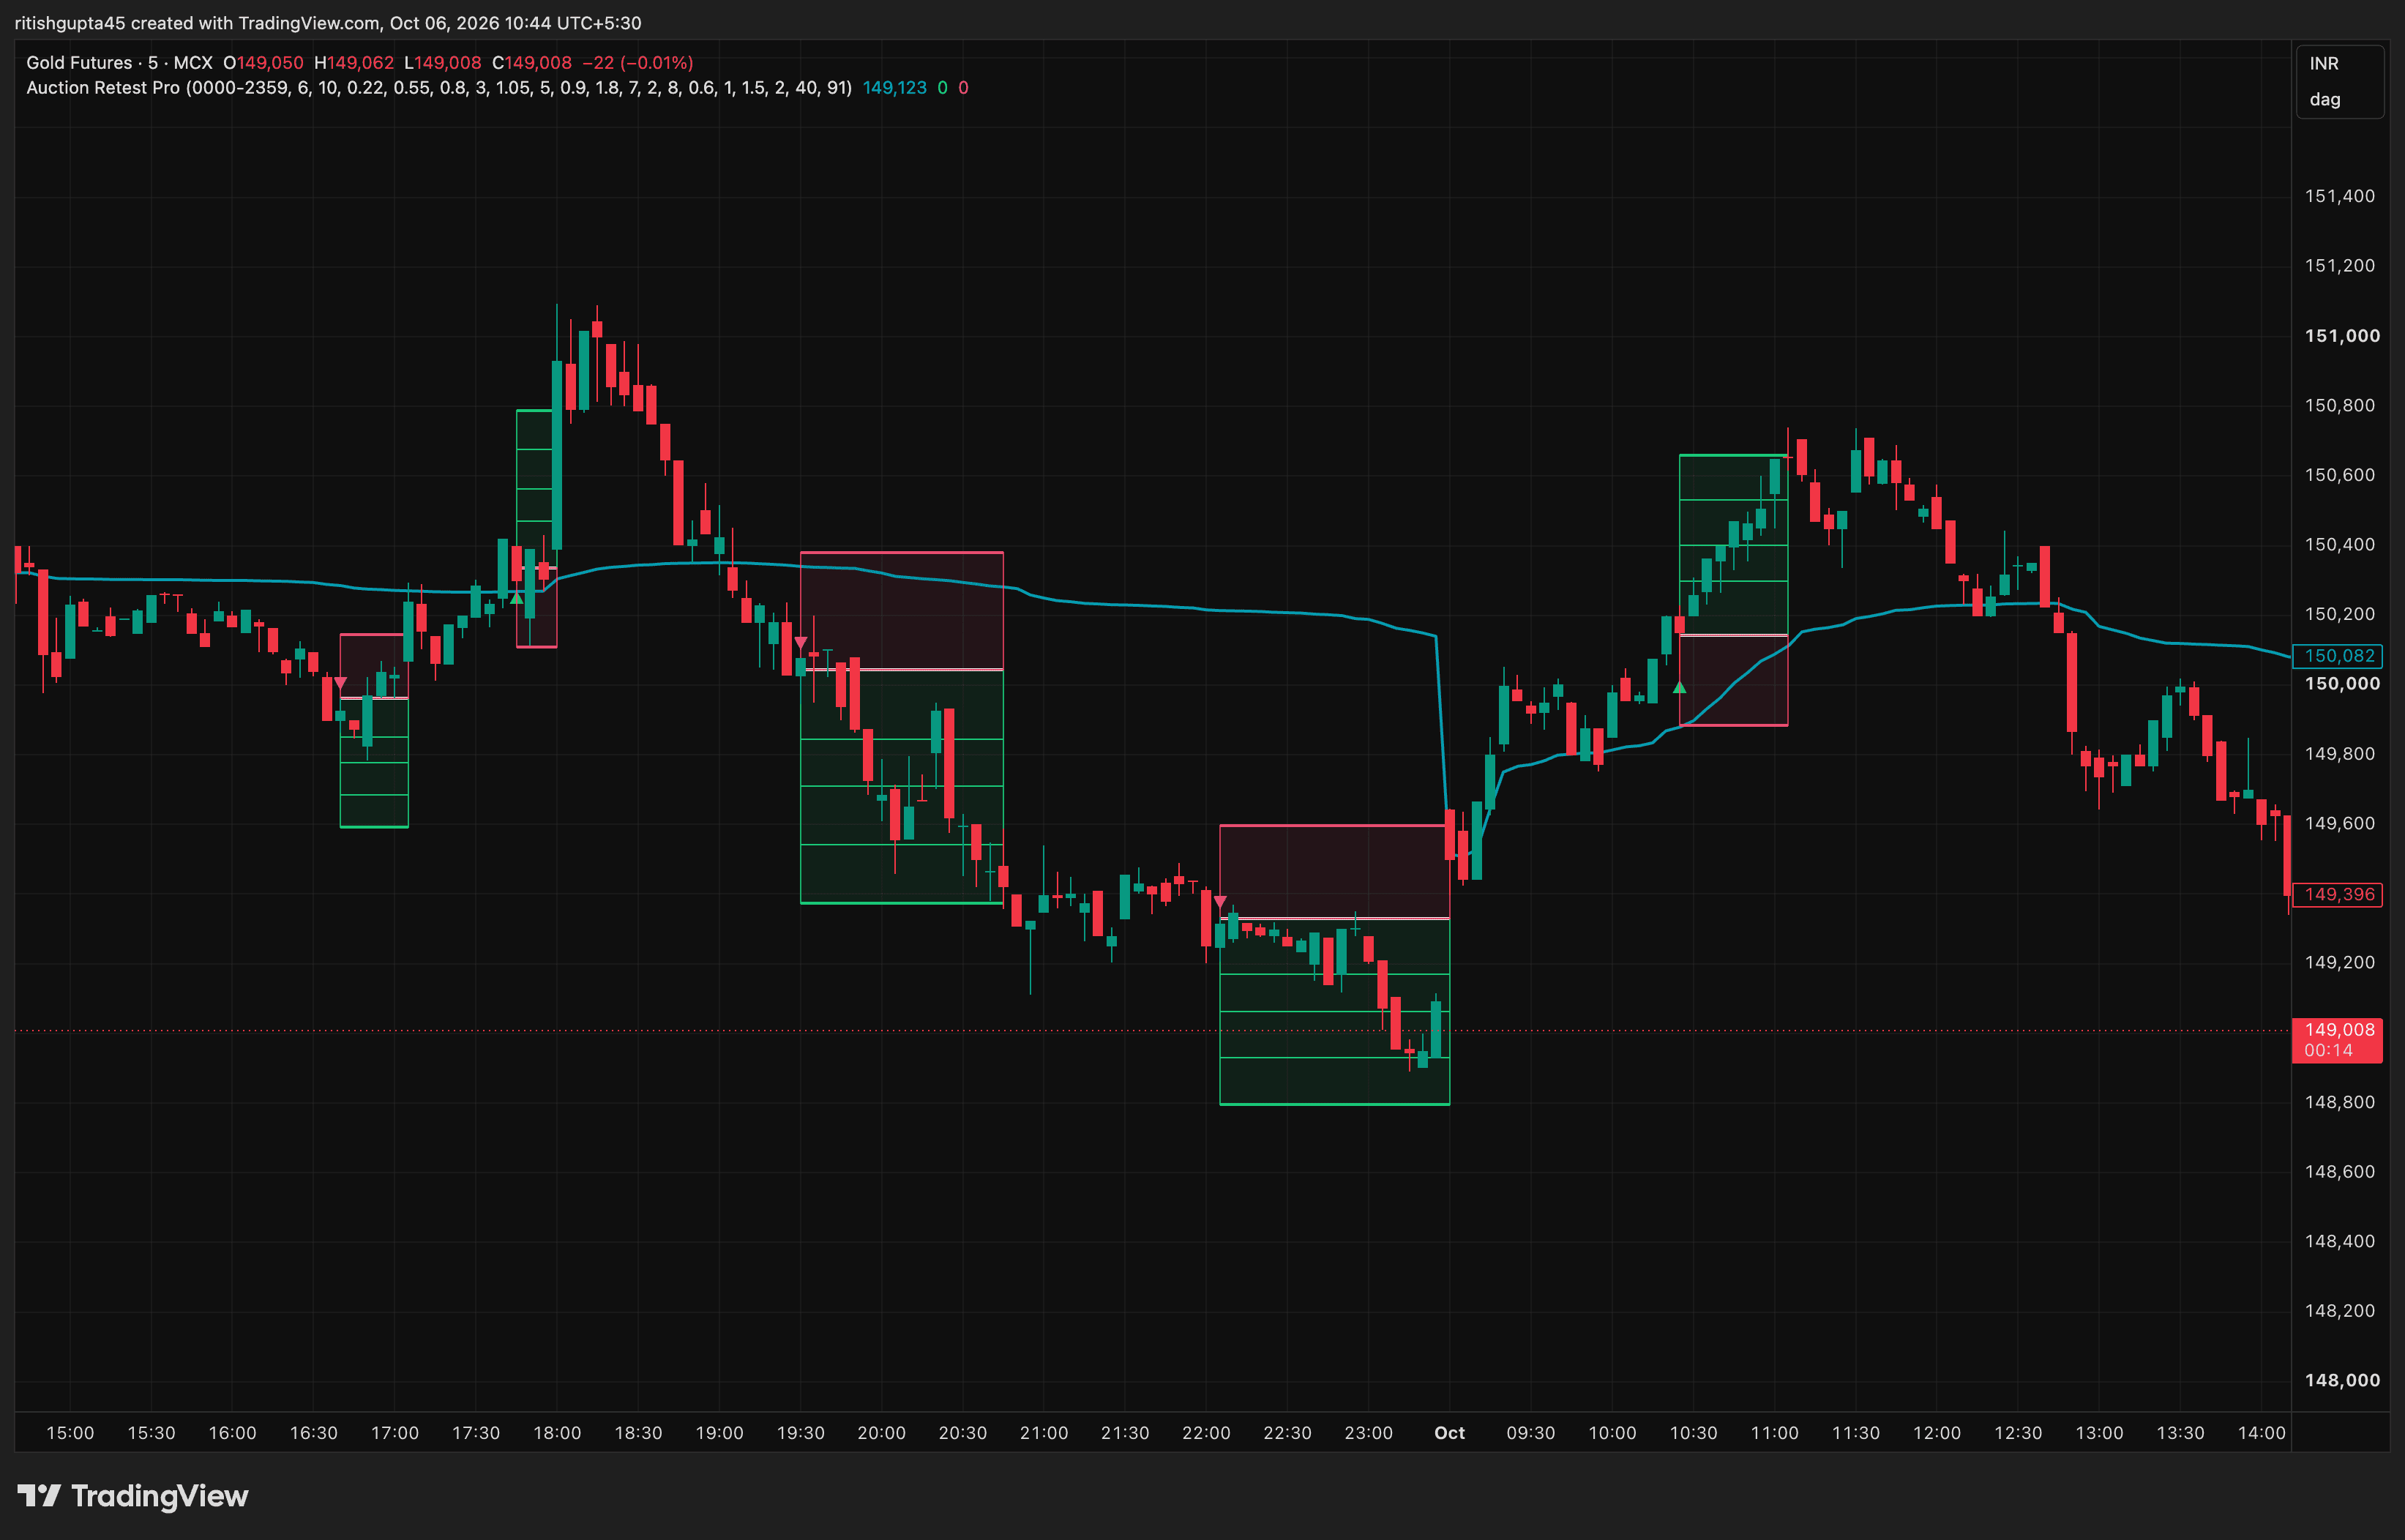
Task: Click the 150,000 price axis label
Action: click(2341, 684)
